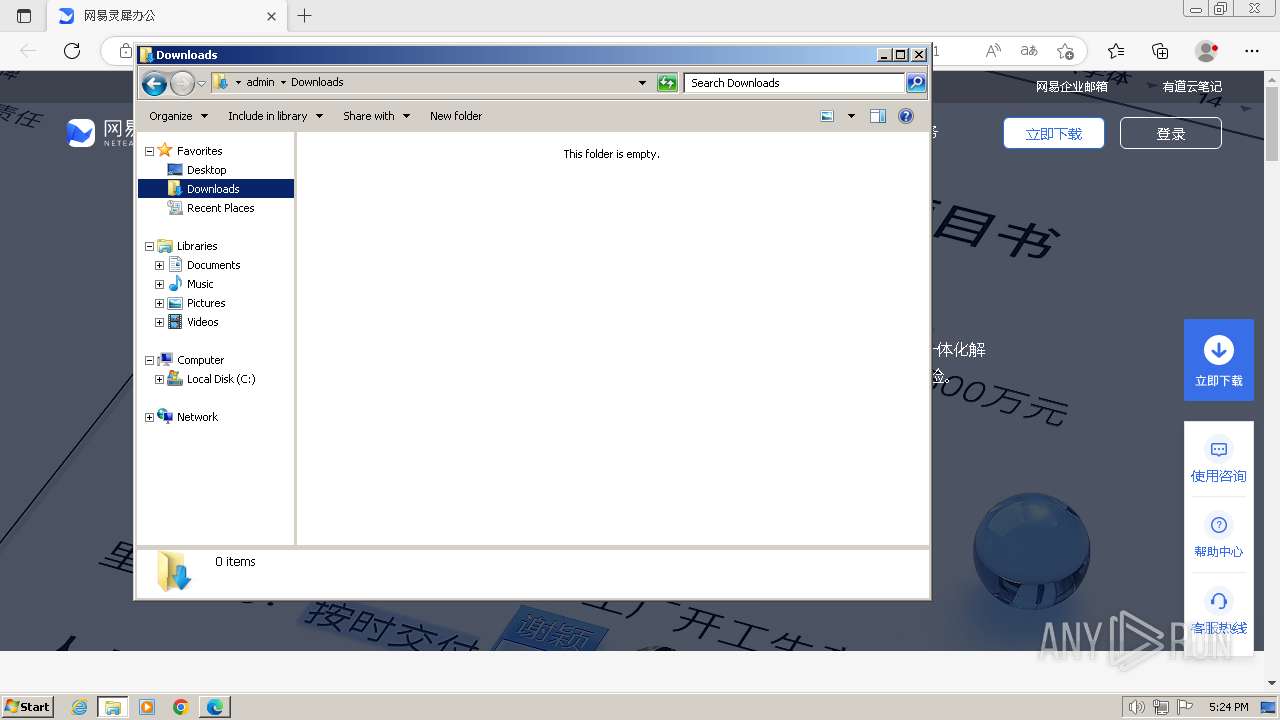
Task: Expand the Network tree node
Action: [150, 417]
